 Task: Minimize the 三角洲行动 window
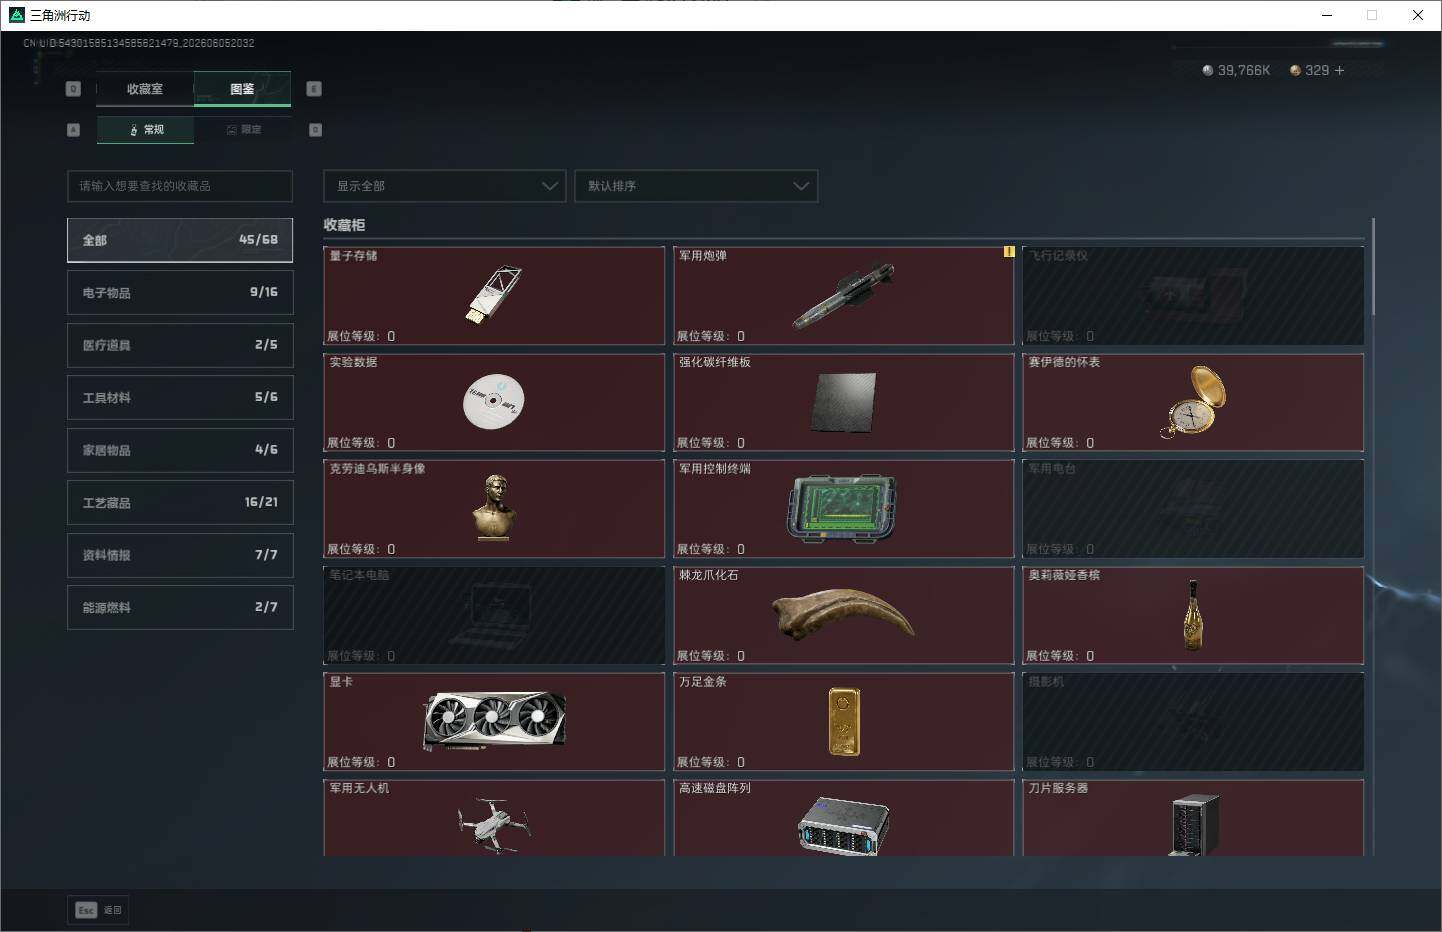[1327, 15]
